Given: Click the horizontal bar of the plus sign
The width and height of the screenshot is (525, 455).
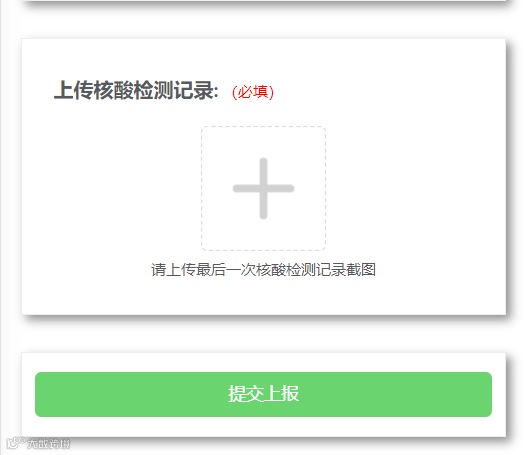Looking at the screenshot, I should 264,188.
